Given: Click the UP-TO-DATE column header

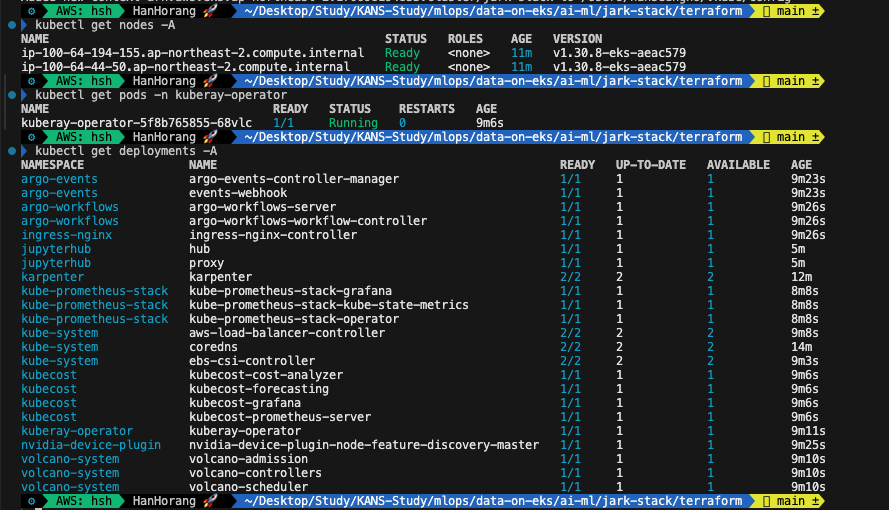Looking at the screenshot, I should [x=651, y=165].
